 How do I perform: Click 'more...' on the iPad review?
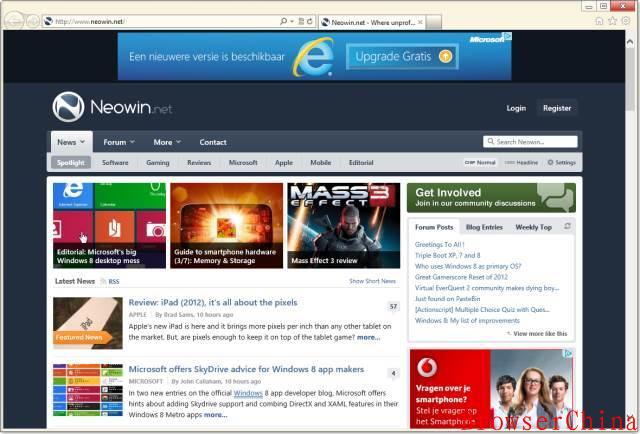point(369,337)
